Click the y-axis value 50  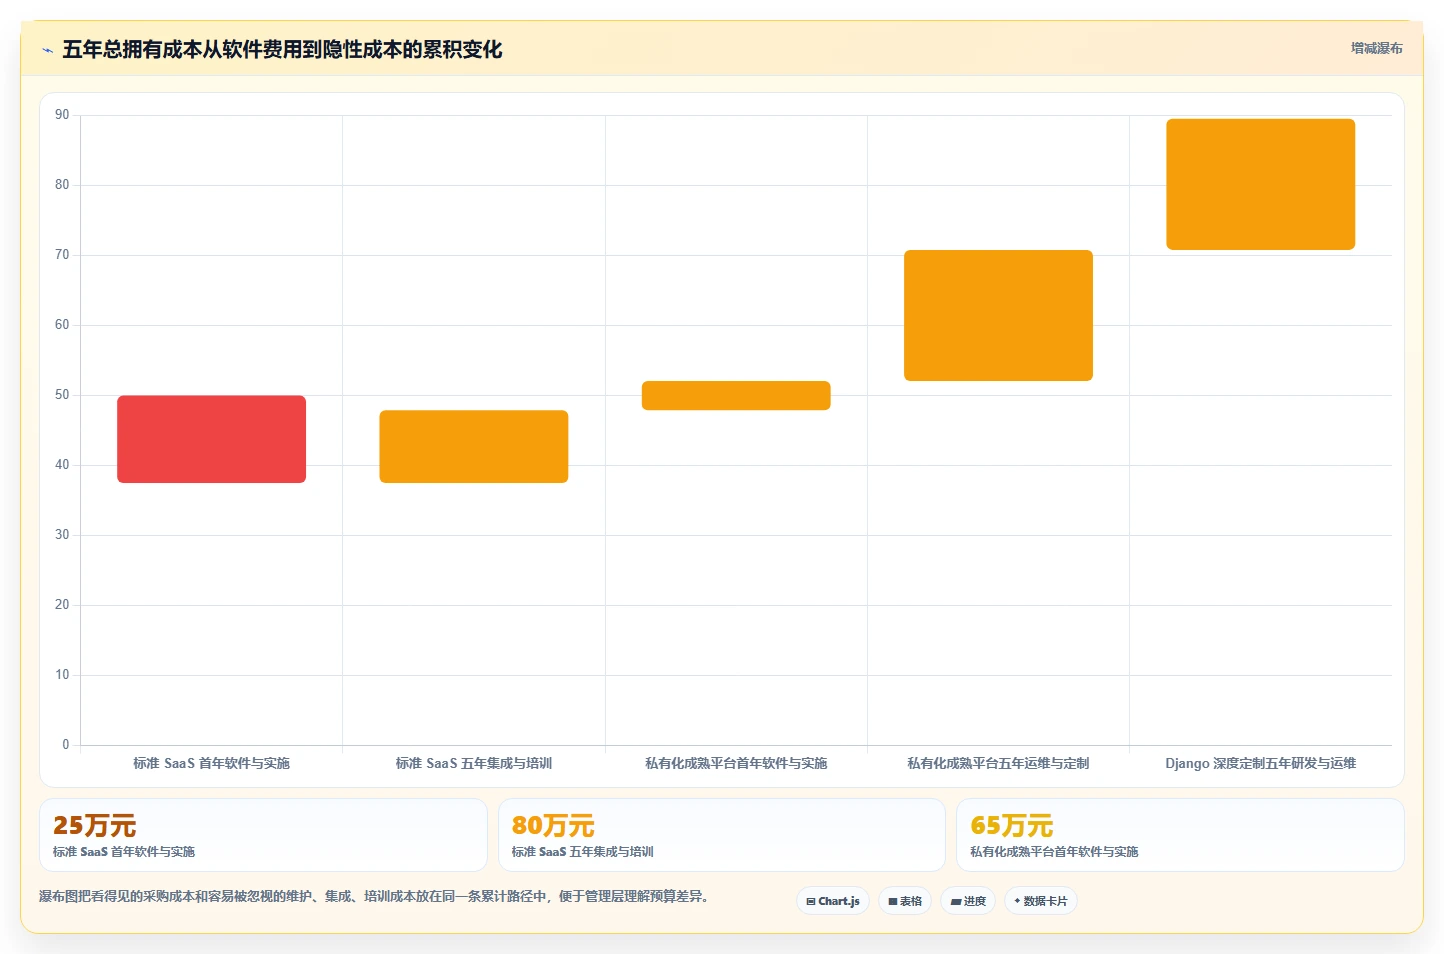pos(62,395)
